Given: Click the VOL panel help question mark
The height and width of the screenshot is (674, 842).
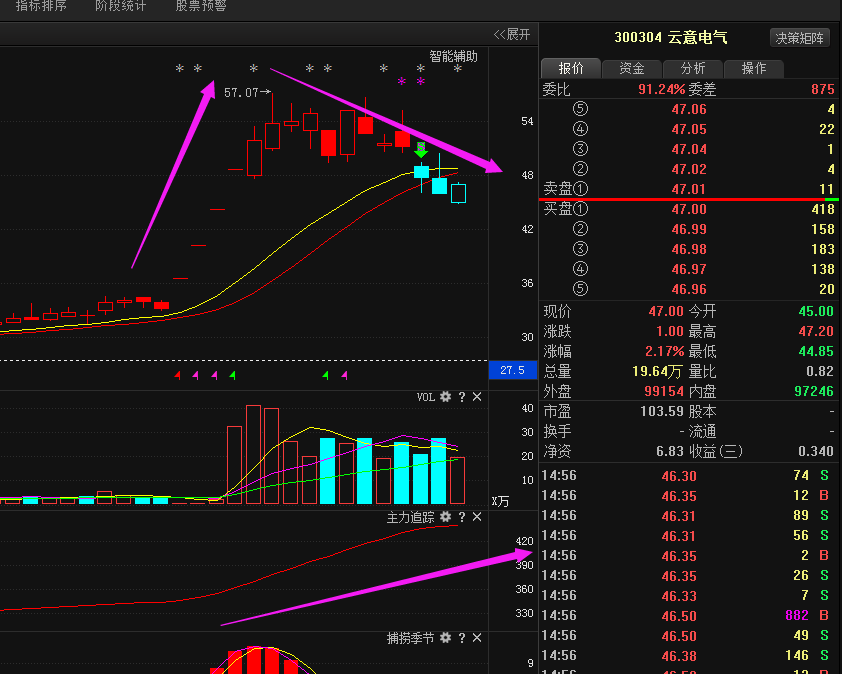Looking at the screenshot, I should click(x=462, y=397).
